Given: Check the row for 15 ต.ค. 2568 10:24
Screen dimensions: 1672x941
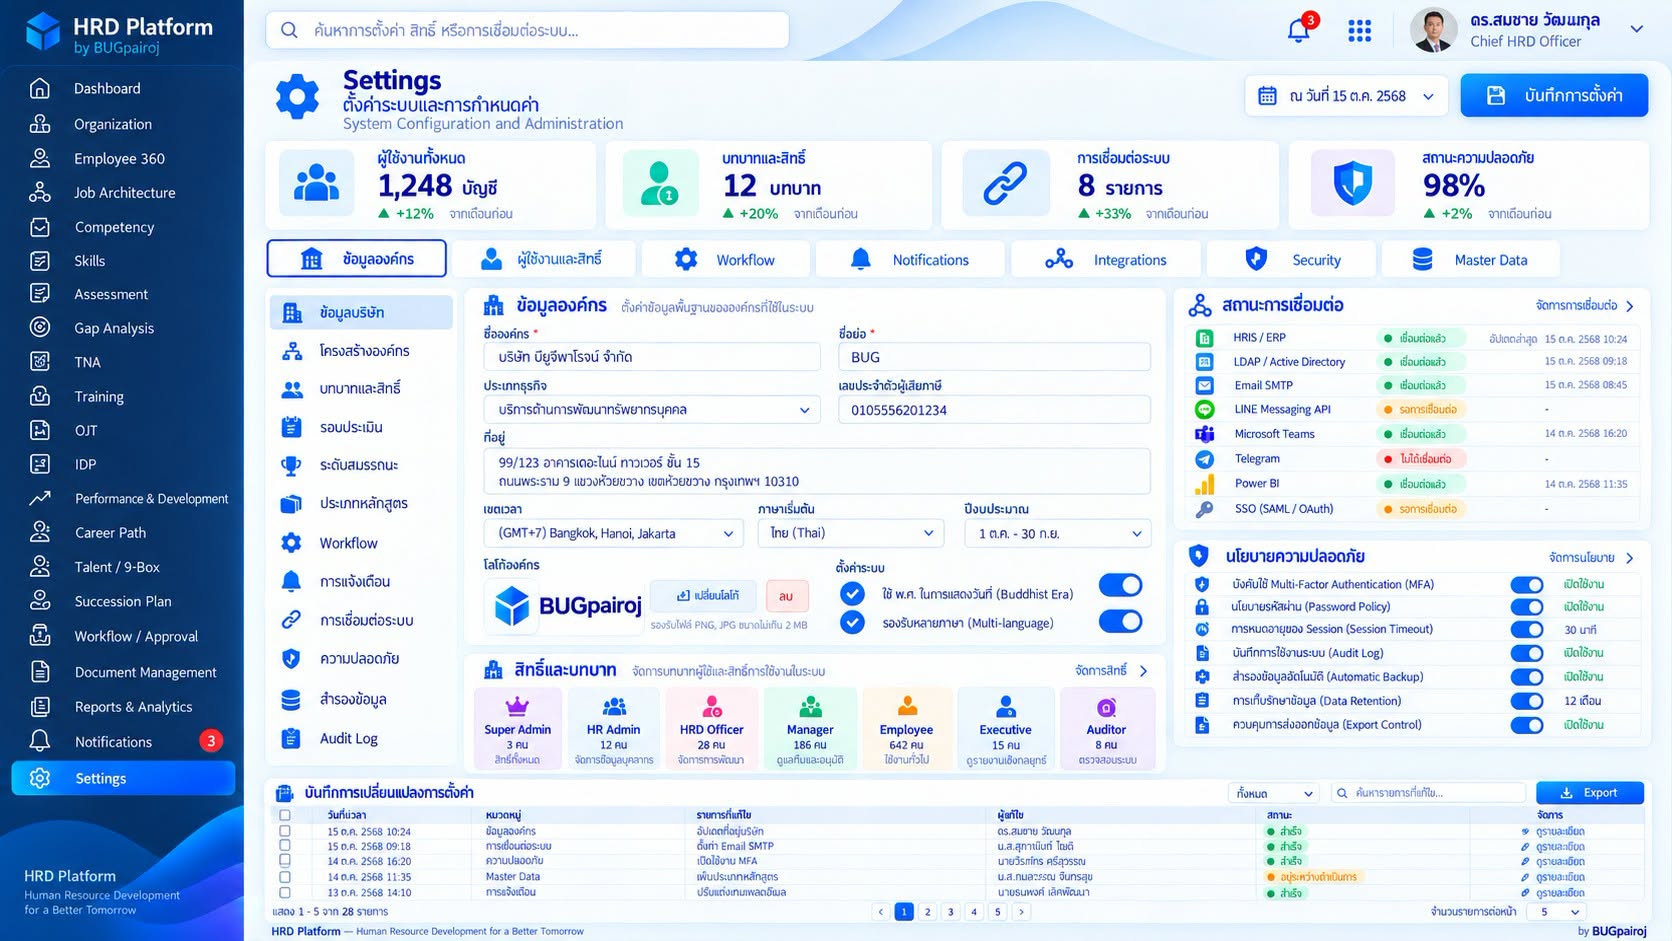Looking at the screenshot, I should tap(285, 831).
